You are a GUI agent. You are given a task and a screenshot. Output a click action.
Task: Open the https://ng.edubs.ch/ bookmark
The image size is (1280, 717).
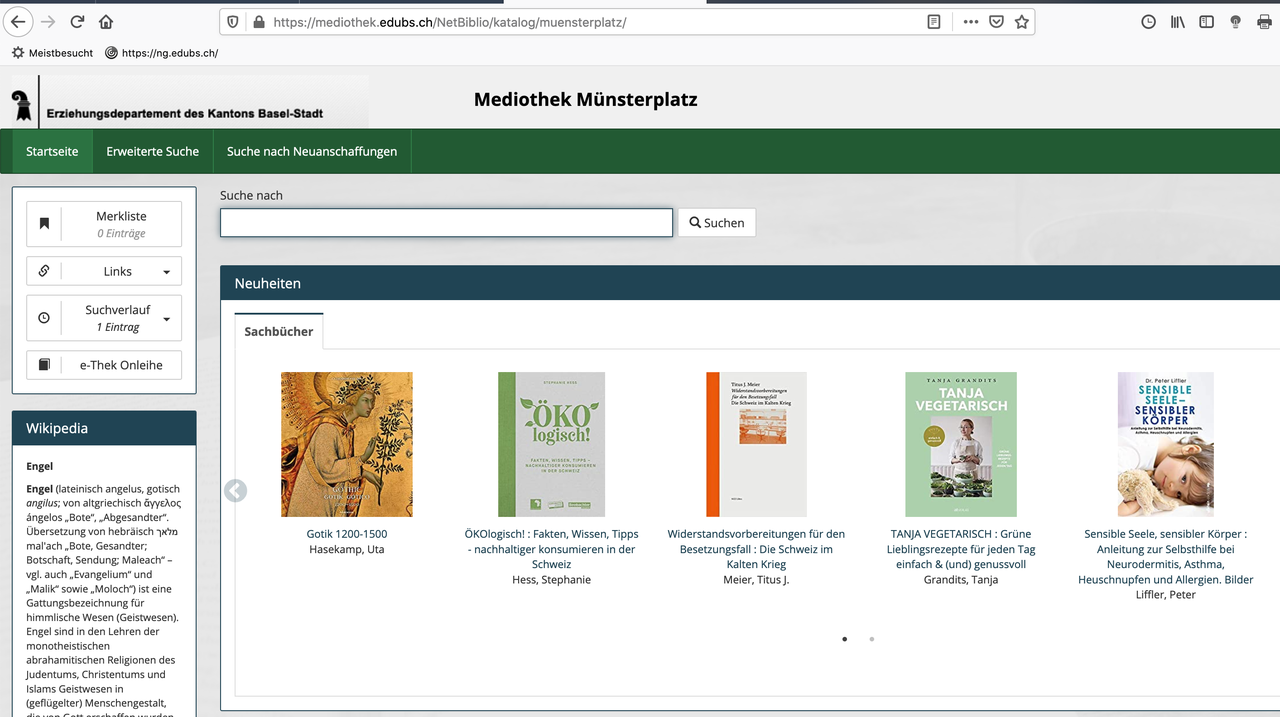pyautogui.click(x=161, y=53)
